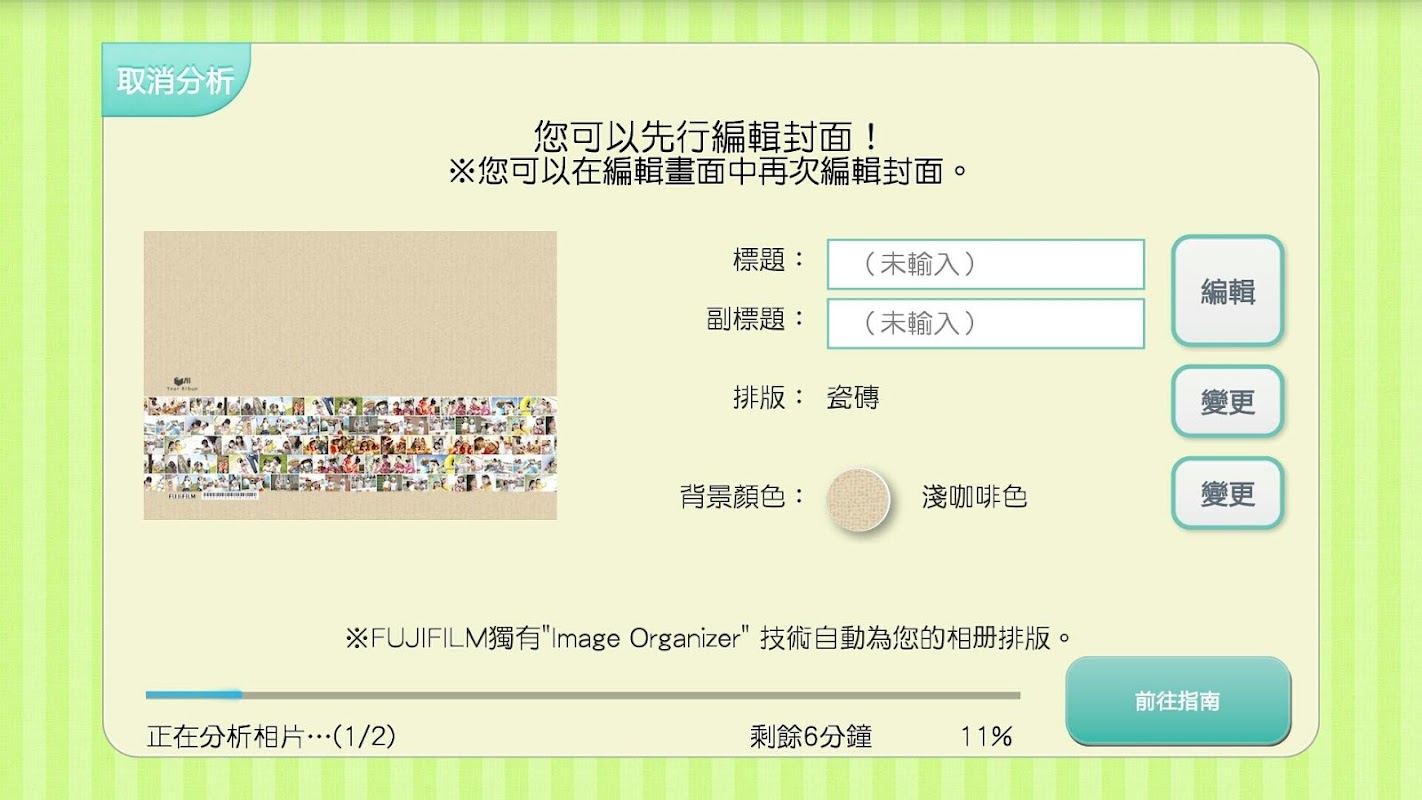Click the 瓷磚 layout name
This screenshot has height=800, width=1422.
(x=853, y=398)
